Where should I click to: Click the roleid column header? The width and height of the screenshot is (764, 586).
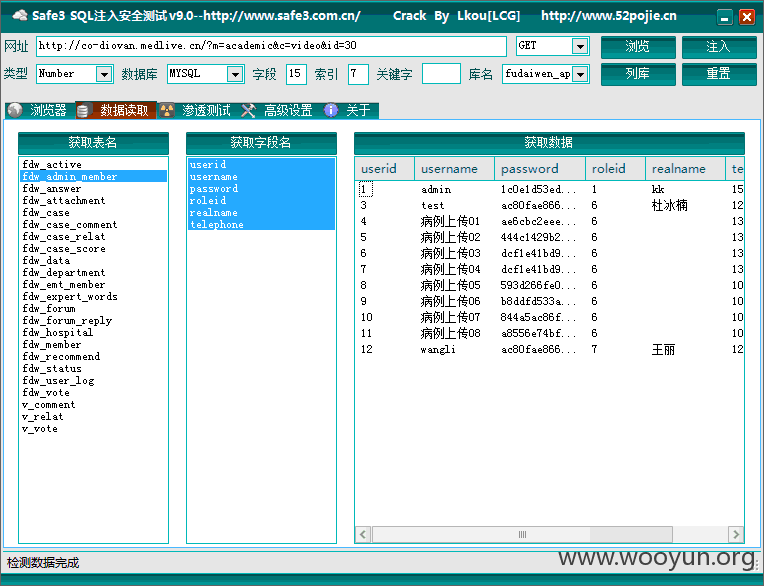pyautogui.click(x=615, y=169)
